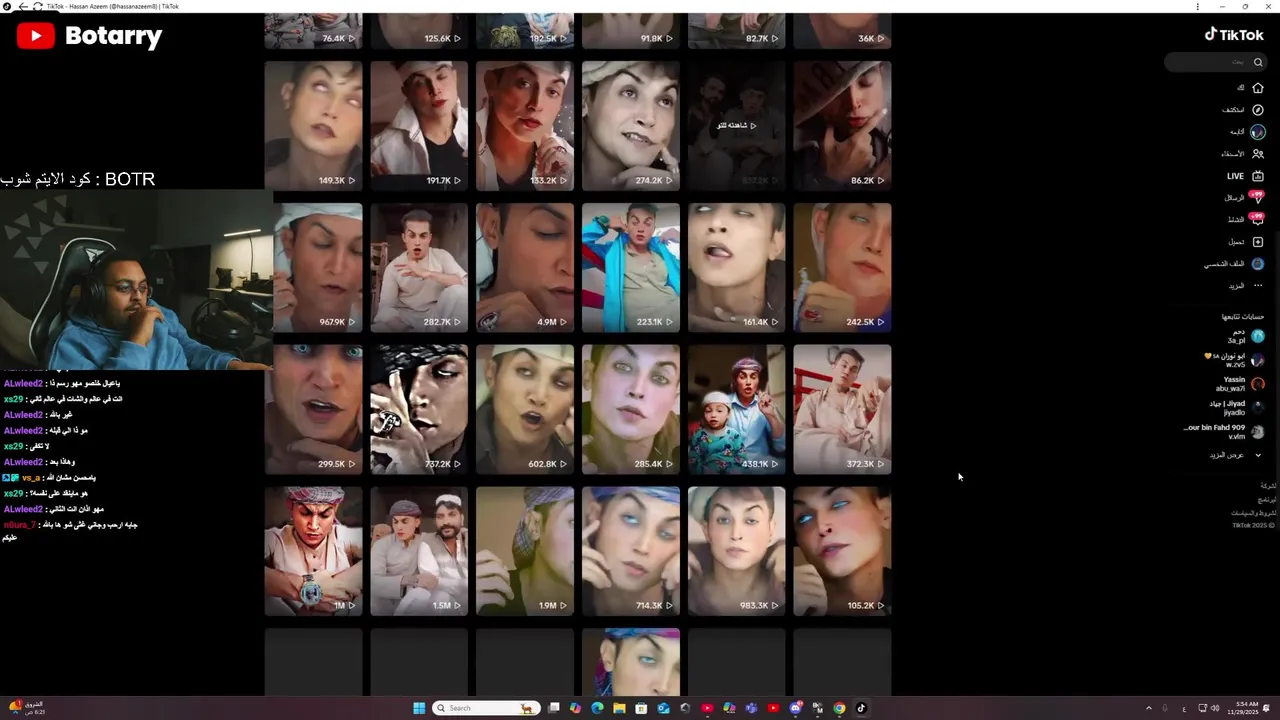Open the video with 274.2K views
This screenshot has width=1280, height=720.
631,125
